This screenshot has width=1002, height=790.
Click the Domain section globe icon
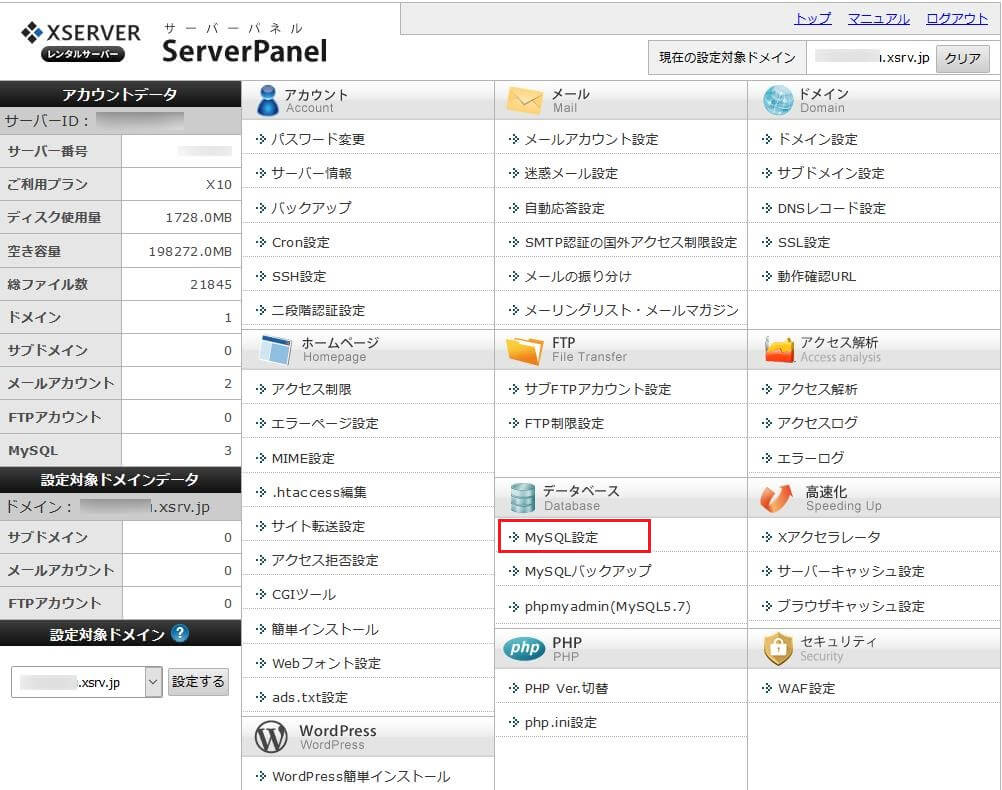point(778,100)
